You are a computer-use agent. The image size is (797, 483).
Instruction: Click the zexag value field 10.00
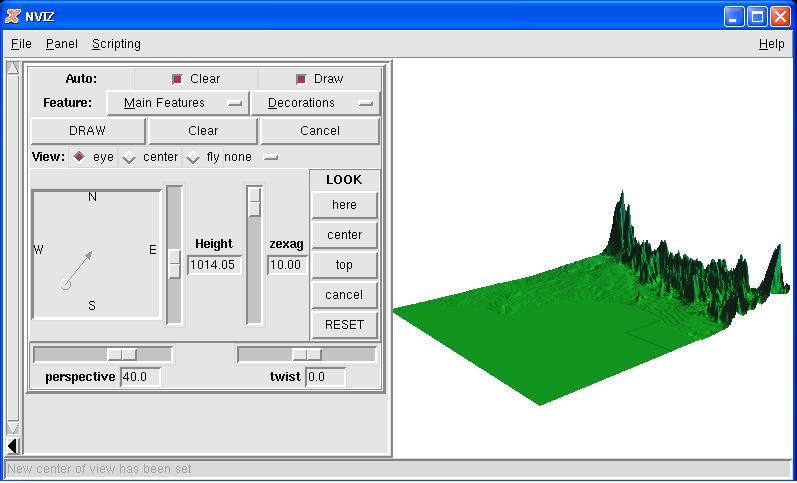click(287, 265)
